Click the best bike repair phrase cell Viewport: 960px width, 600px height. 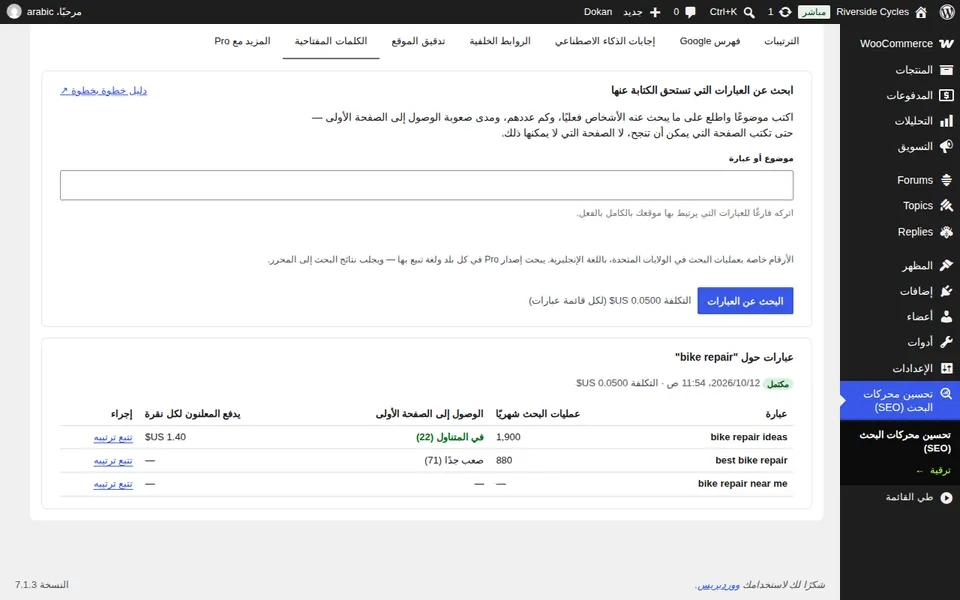751,460
